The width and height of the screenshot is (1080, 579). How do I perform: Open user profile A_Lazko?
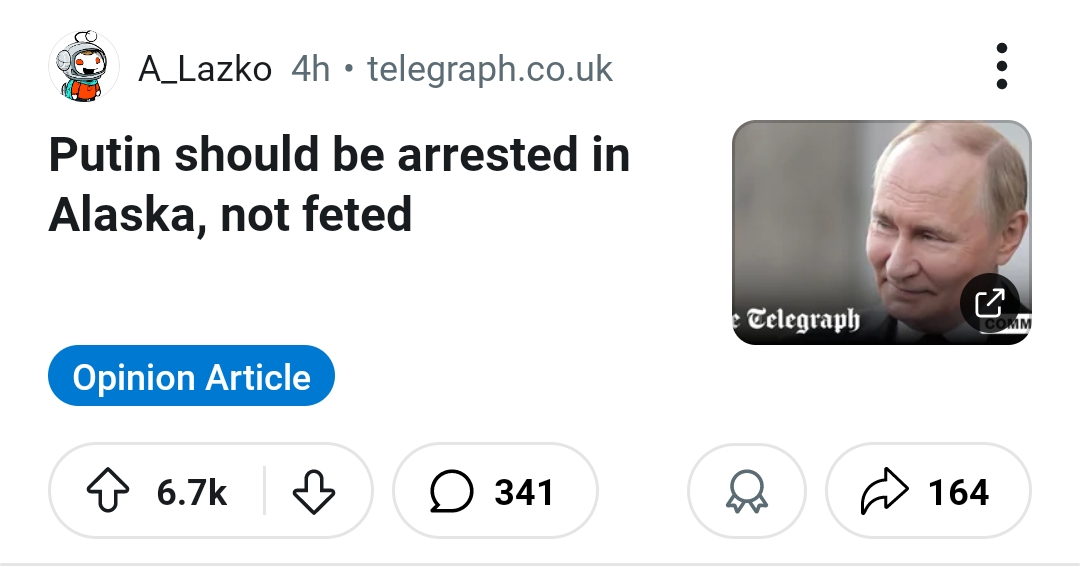pyautogui.click(x=205, y=69)
